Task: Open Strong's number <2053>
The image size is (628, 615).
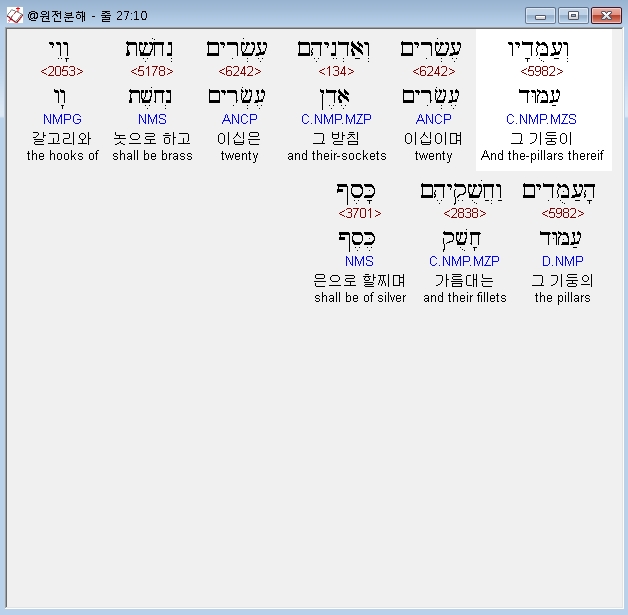Action: pos(62,71)
